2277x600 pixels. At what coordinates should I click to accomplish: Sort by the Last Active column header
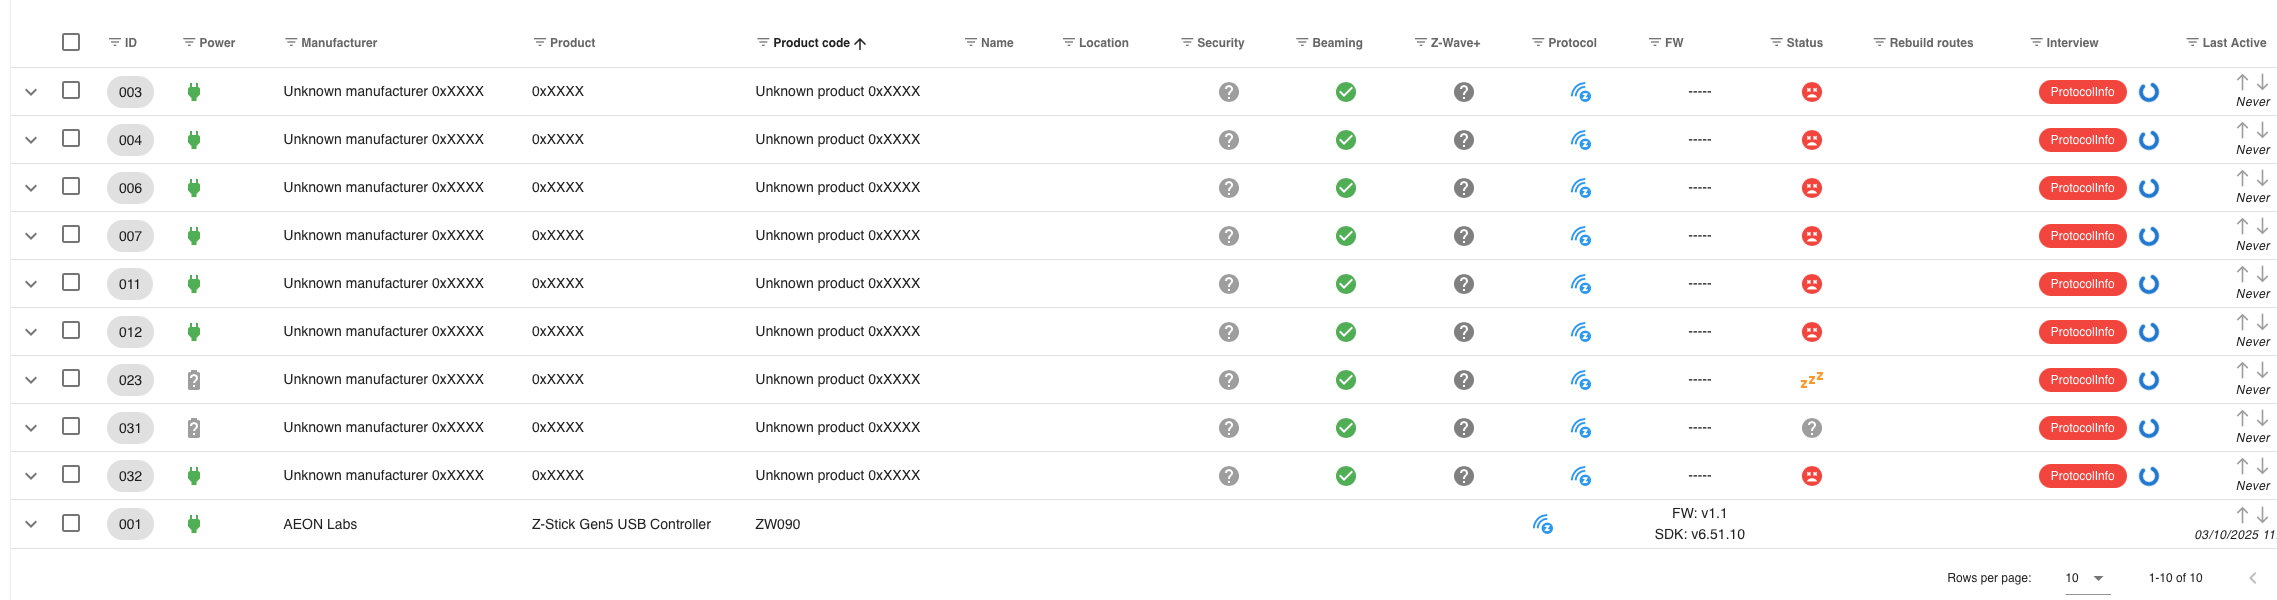tap(2234, 43)
